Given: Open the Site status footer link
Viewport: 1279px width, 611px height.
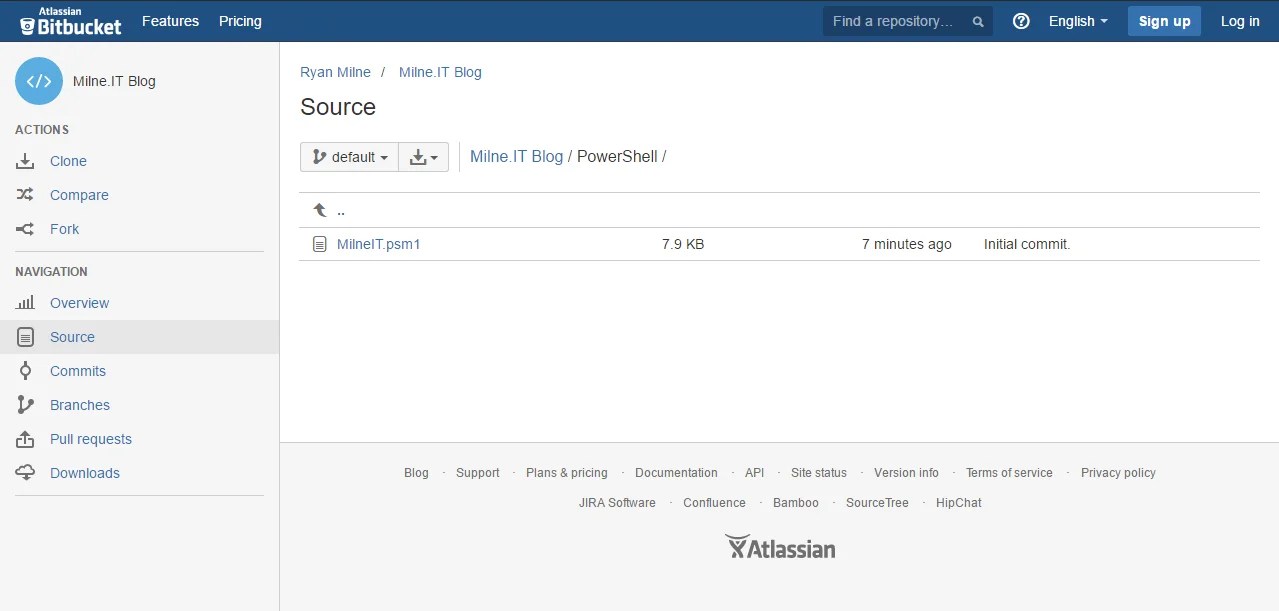Looking at the screenshot, I should point(819,473).
